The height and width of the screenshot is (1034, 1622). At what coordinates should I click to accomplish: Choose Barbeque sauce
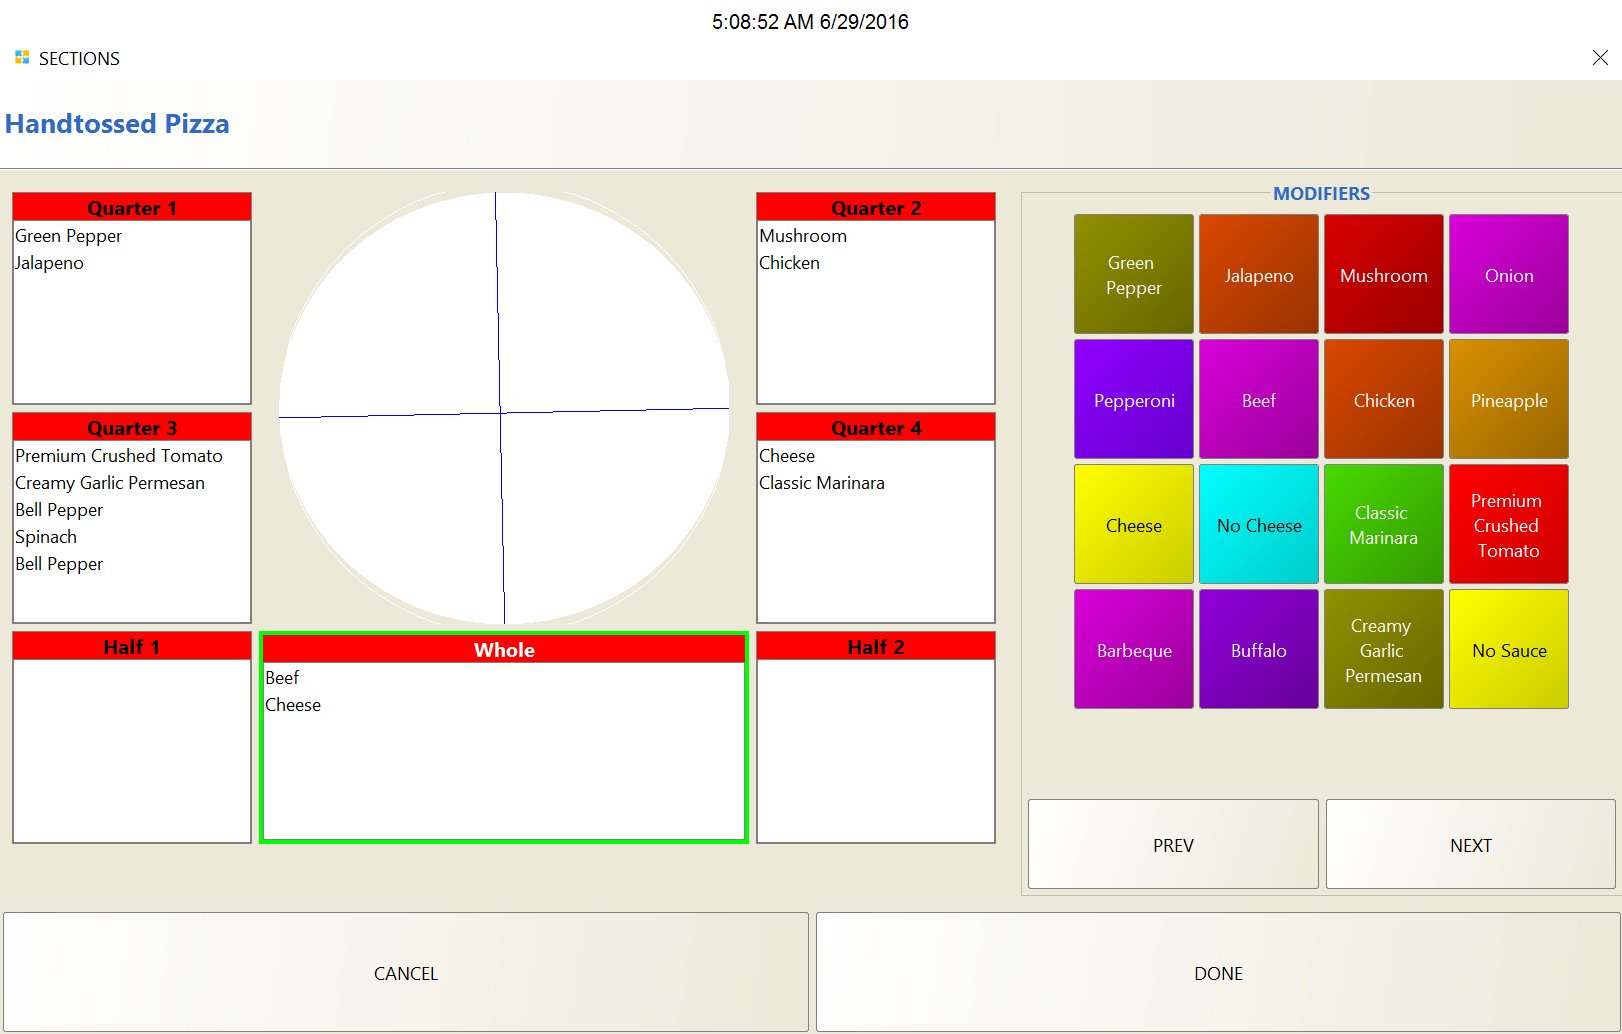coord(1133,649)
